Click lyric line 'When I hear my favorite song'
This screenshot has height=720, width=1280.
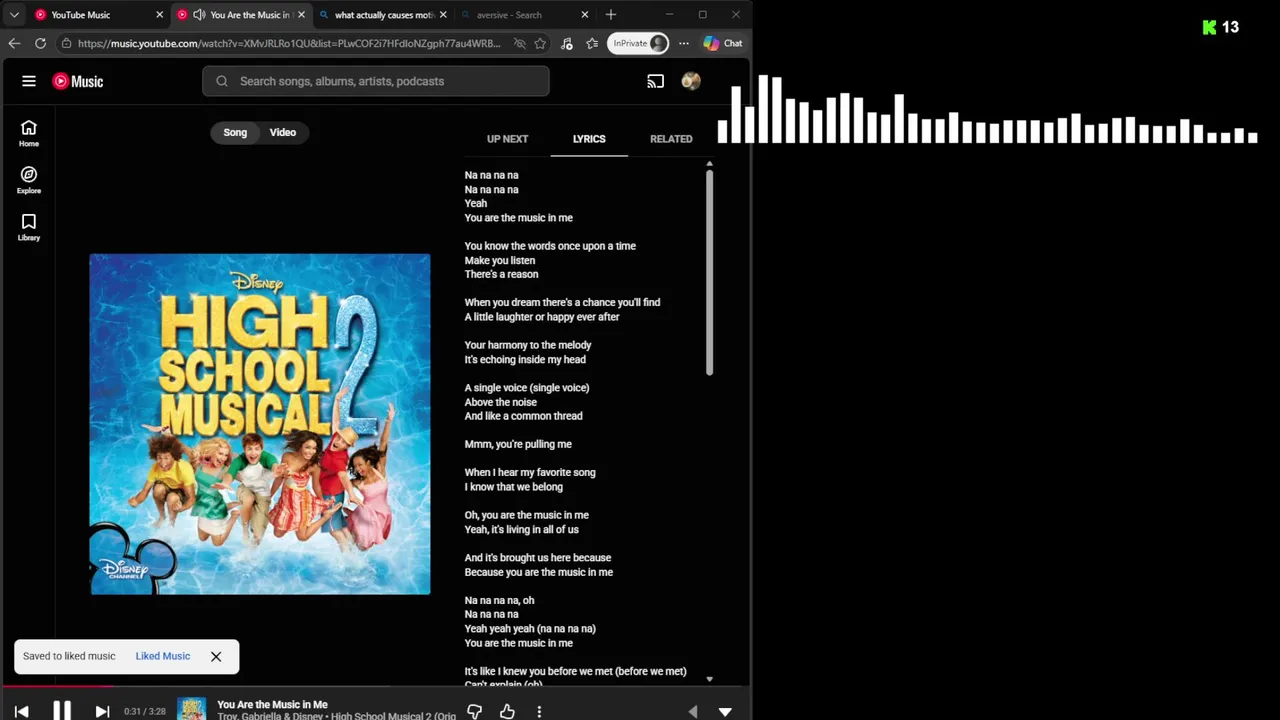click(530, 473)
